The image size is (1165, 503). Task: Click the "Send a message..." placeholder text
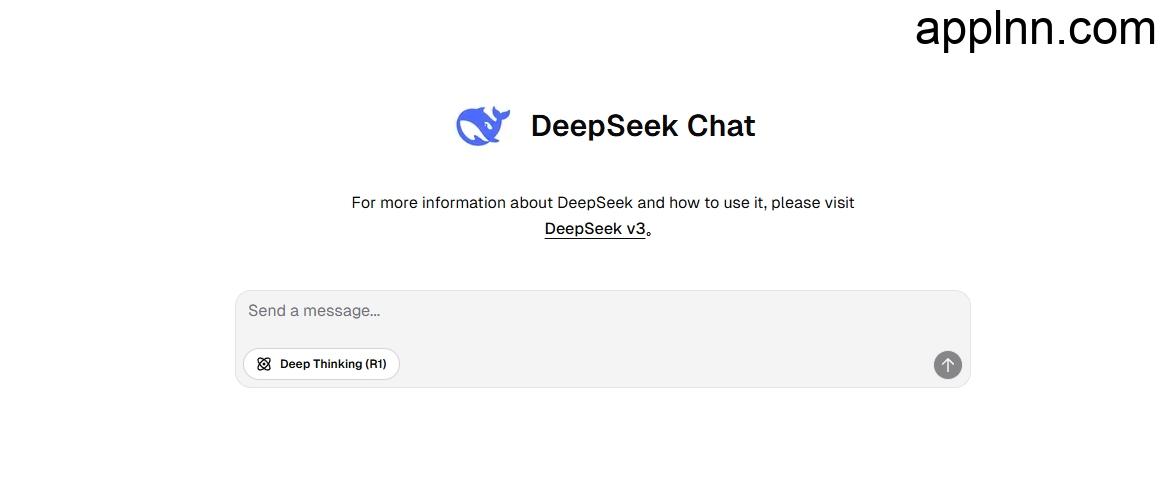(x=314, y=311)
